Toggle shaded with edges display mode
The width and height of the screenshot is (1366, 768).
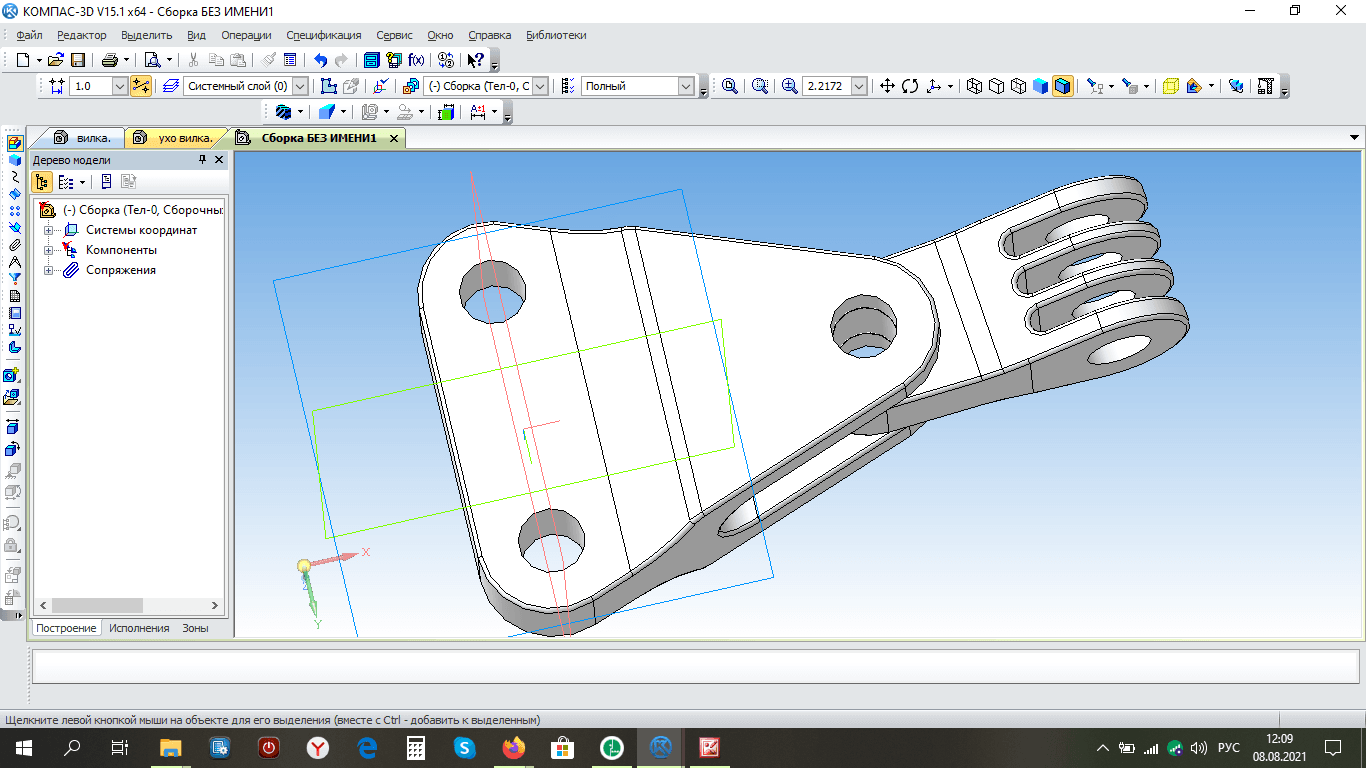[1062, 86]
